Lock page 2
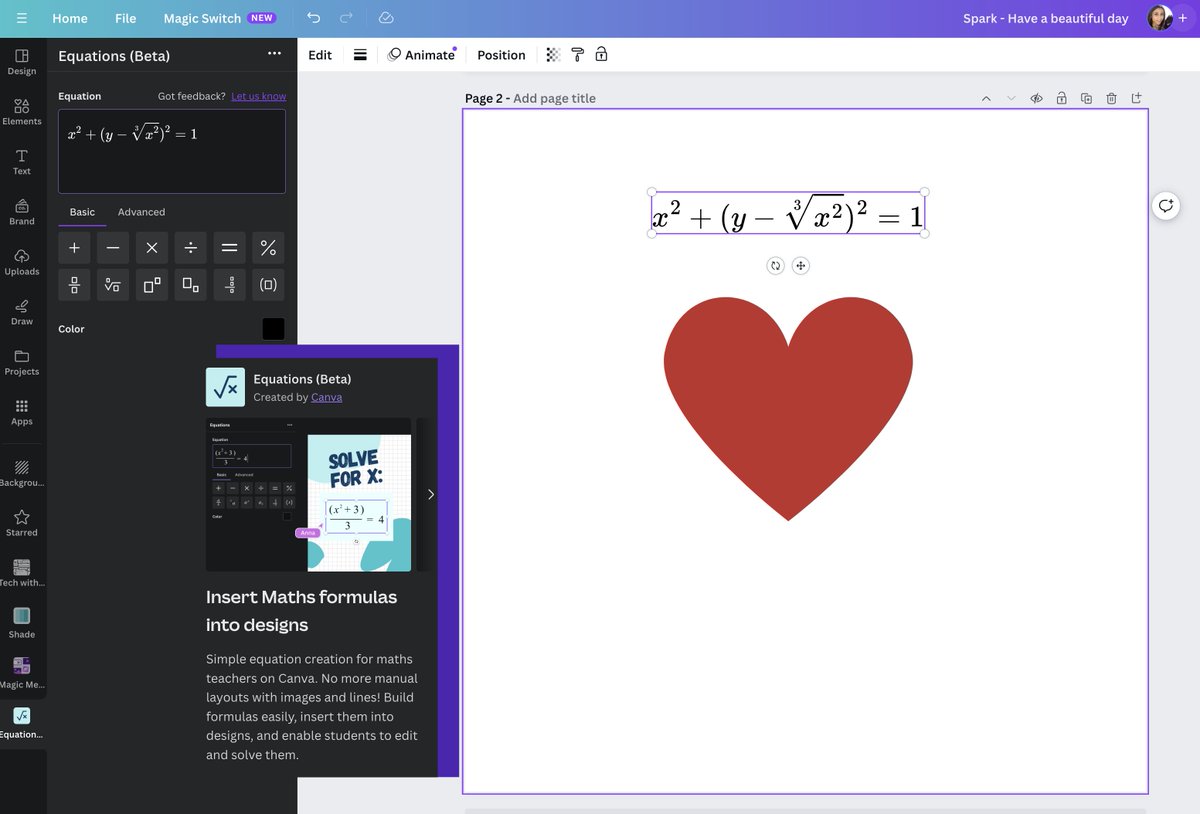Image resolution: width=1200 pixels, height=814 pixels. click(1060, 97)
